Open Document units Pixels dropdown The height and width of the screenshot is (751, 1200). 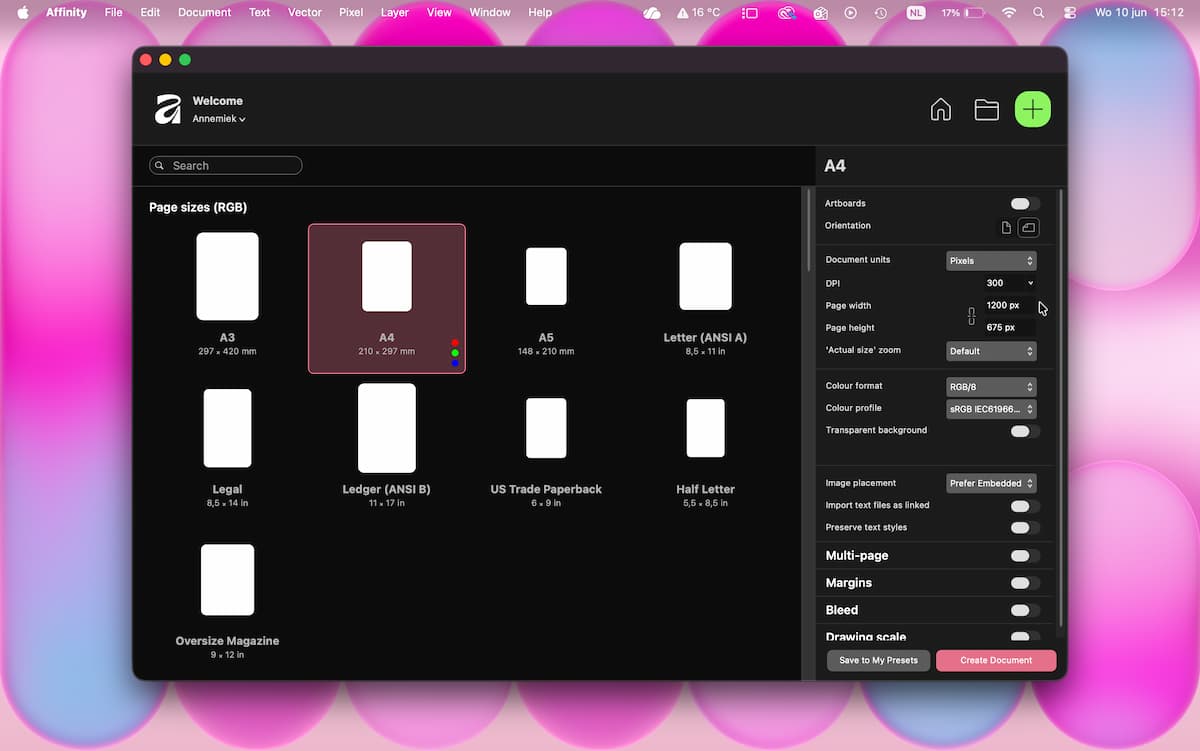[991, 261]
